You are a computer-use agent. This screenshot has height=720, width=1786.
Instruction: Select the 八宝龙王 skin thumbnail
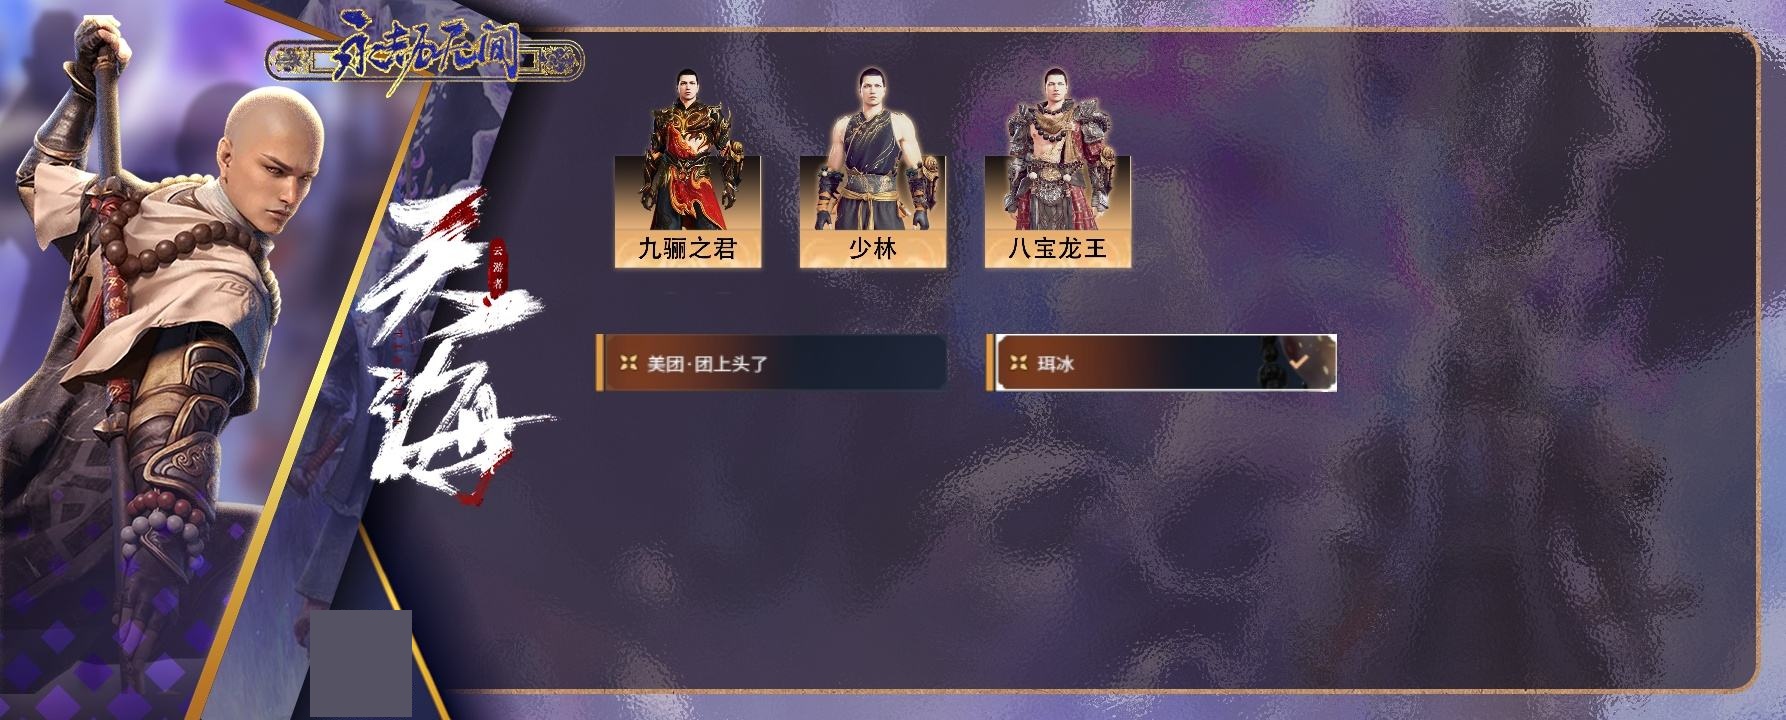pyautogui.click(x=1058, y=167)
